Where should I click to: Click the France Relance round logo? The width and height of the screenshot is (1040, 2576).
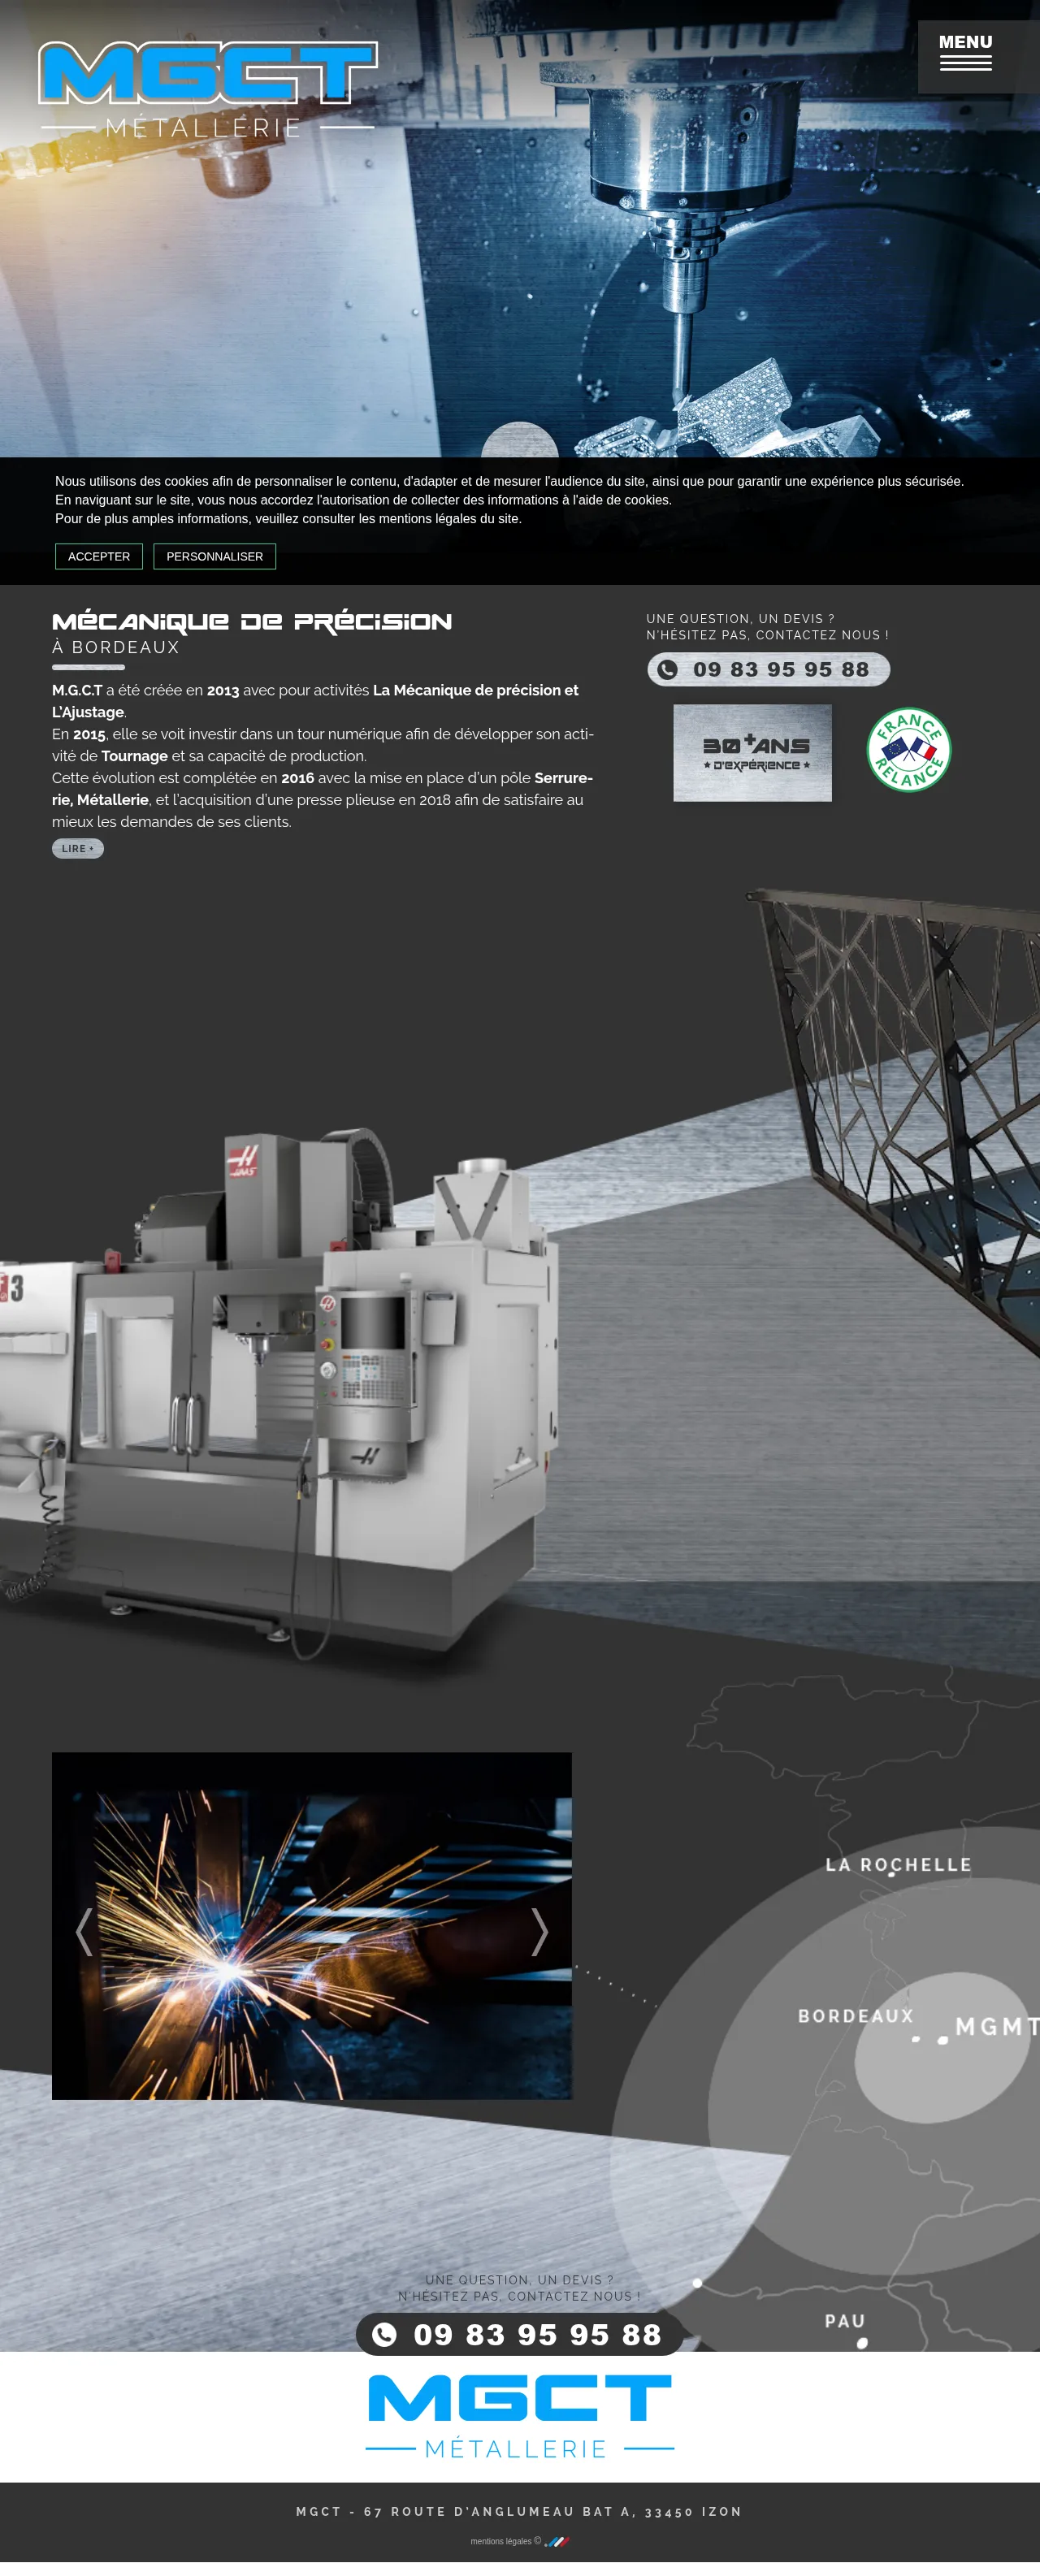point(908,750)
